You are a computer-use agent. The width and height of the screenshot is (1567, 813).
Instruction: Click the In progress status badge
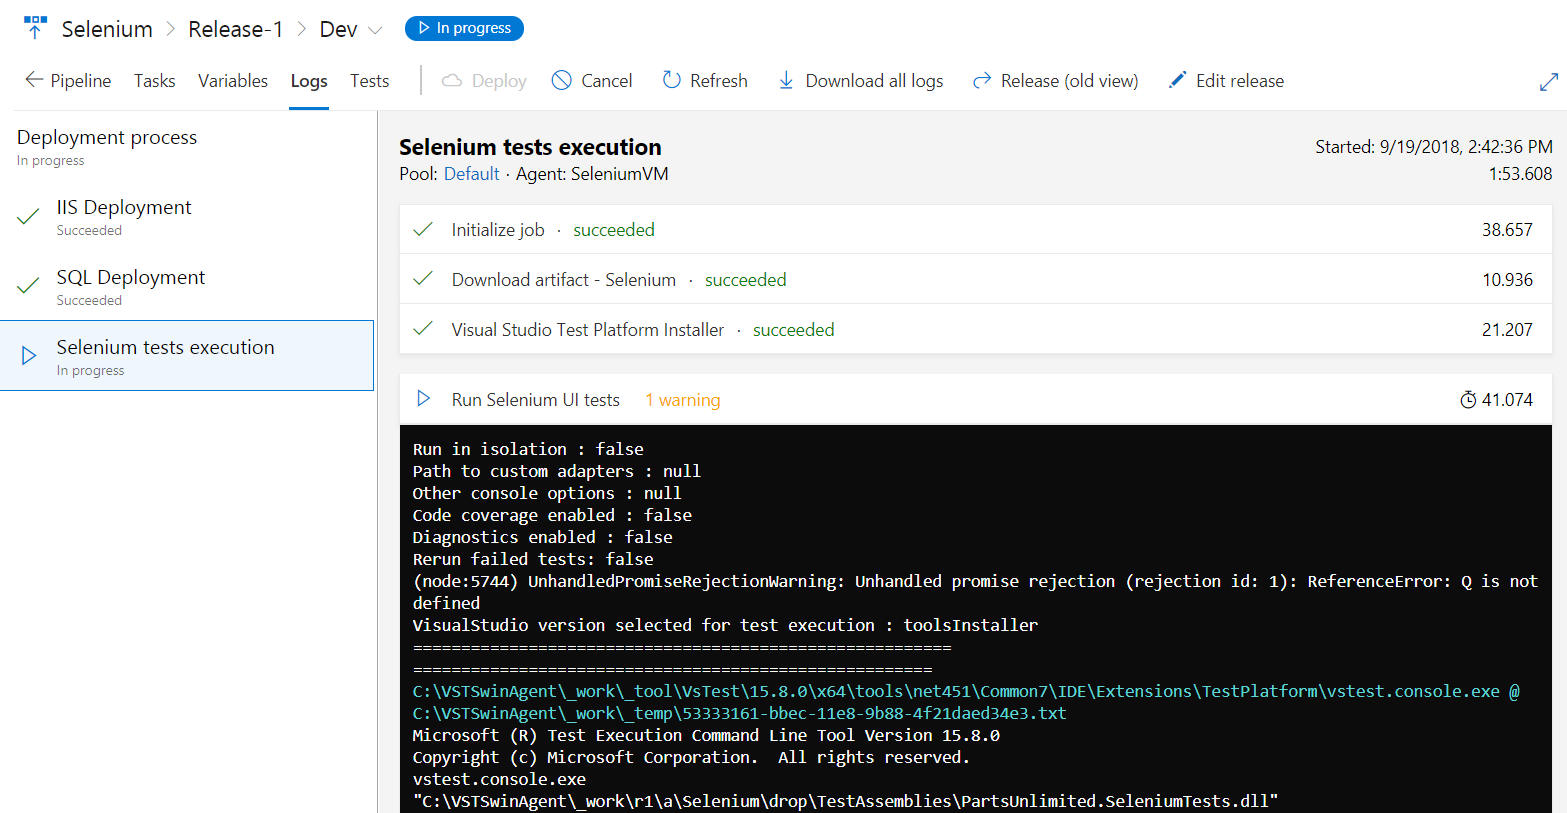pyautogui.click(x=464, y=28)
